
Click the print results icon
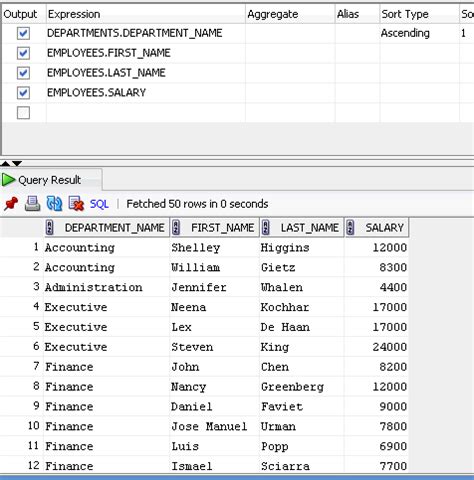coord(33,204)
